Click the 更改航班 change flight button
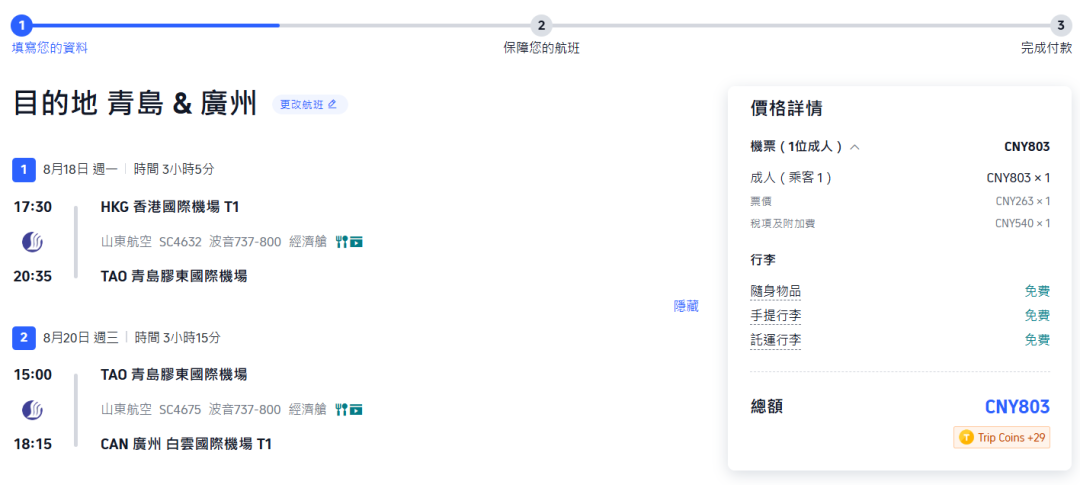1080x485 pixels. [x=309, y=105]
